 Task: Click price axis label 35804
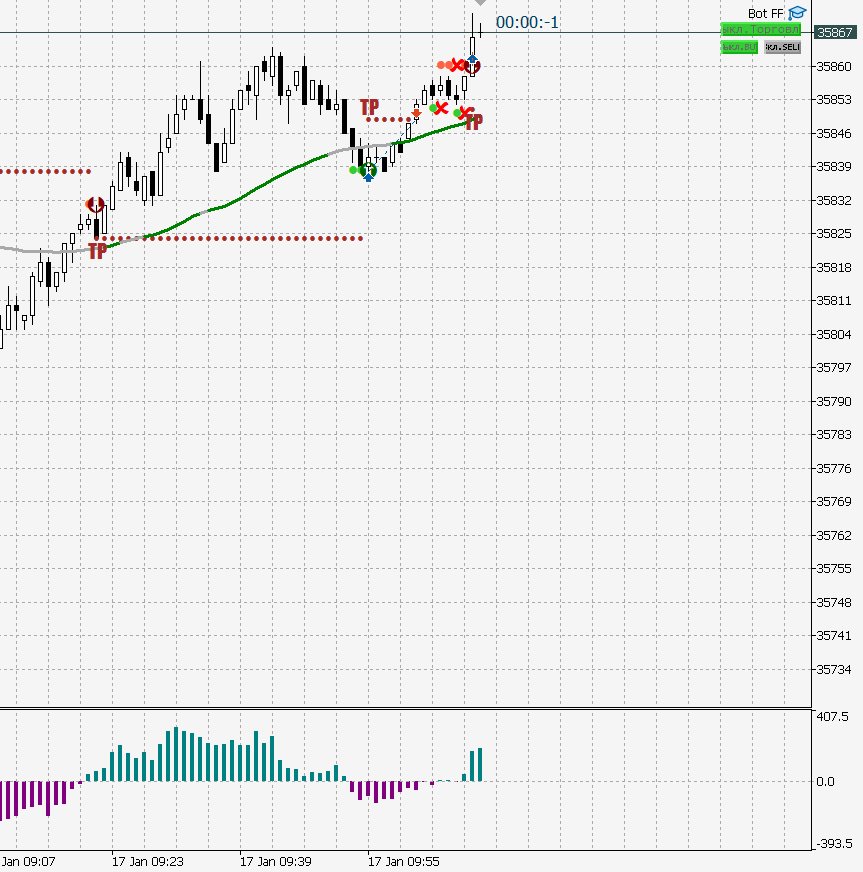(x=834, y=334)
